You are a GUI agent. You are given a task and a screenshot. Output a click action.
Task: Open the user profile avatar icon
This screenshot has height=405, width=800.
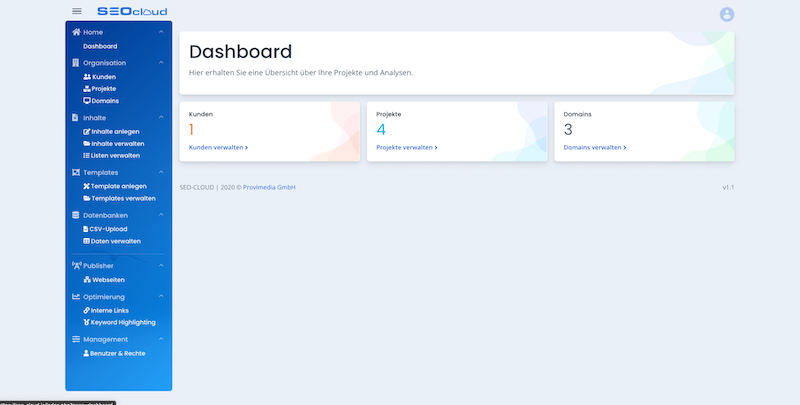coord(727,14)
